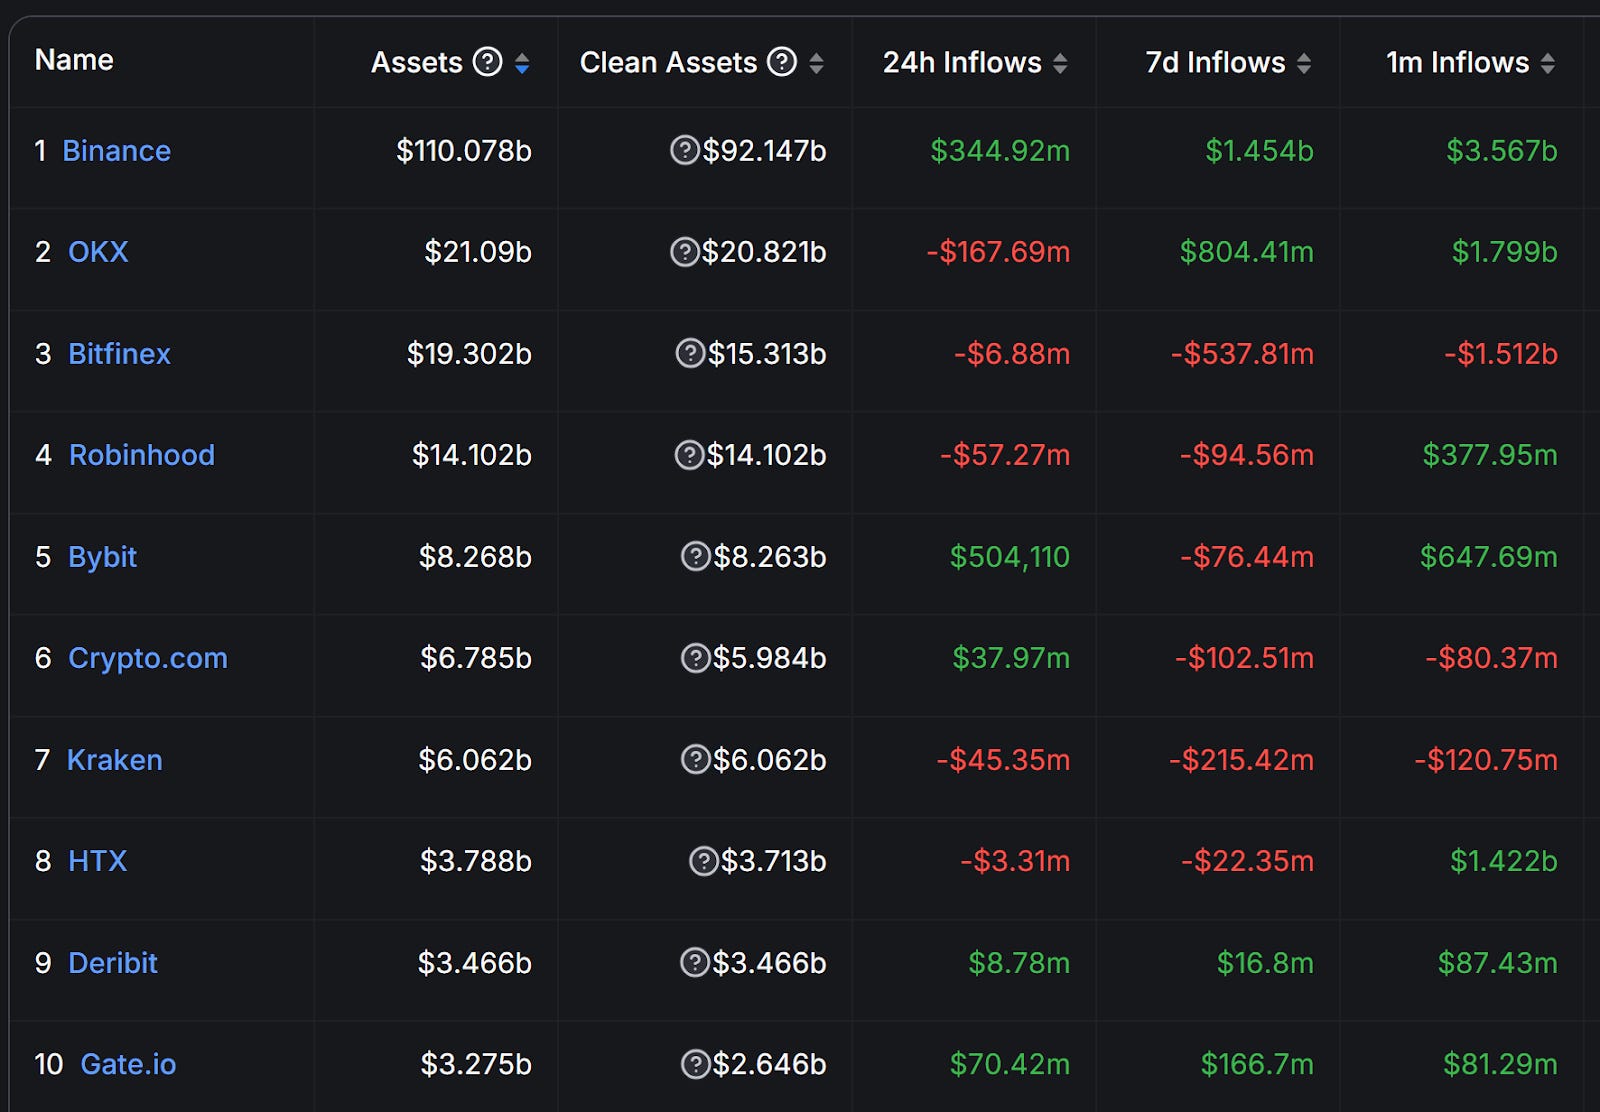Click the question icon beside Bitfinex $15.313b
This screenshot has height=1112, width=1600.
690,354
